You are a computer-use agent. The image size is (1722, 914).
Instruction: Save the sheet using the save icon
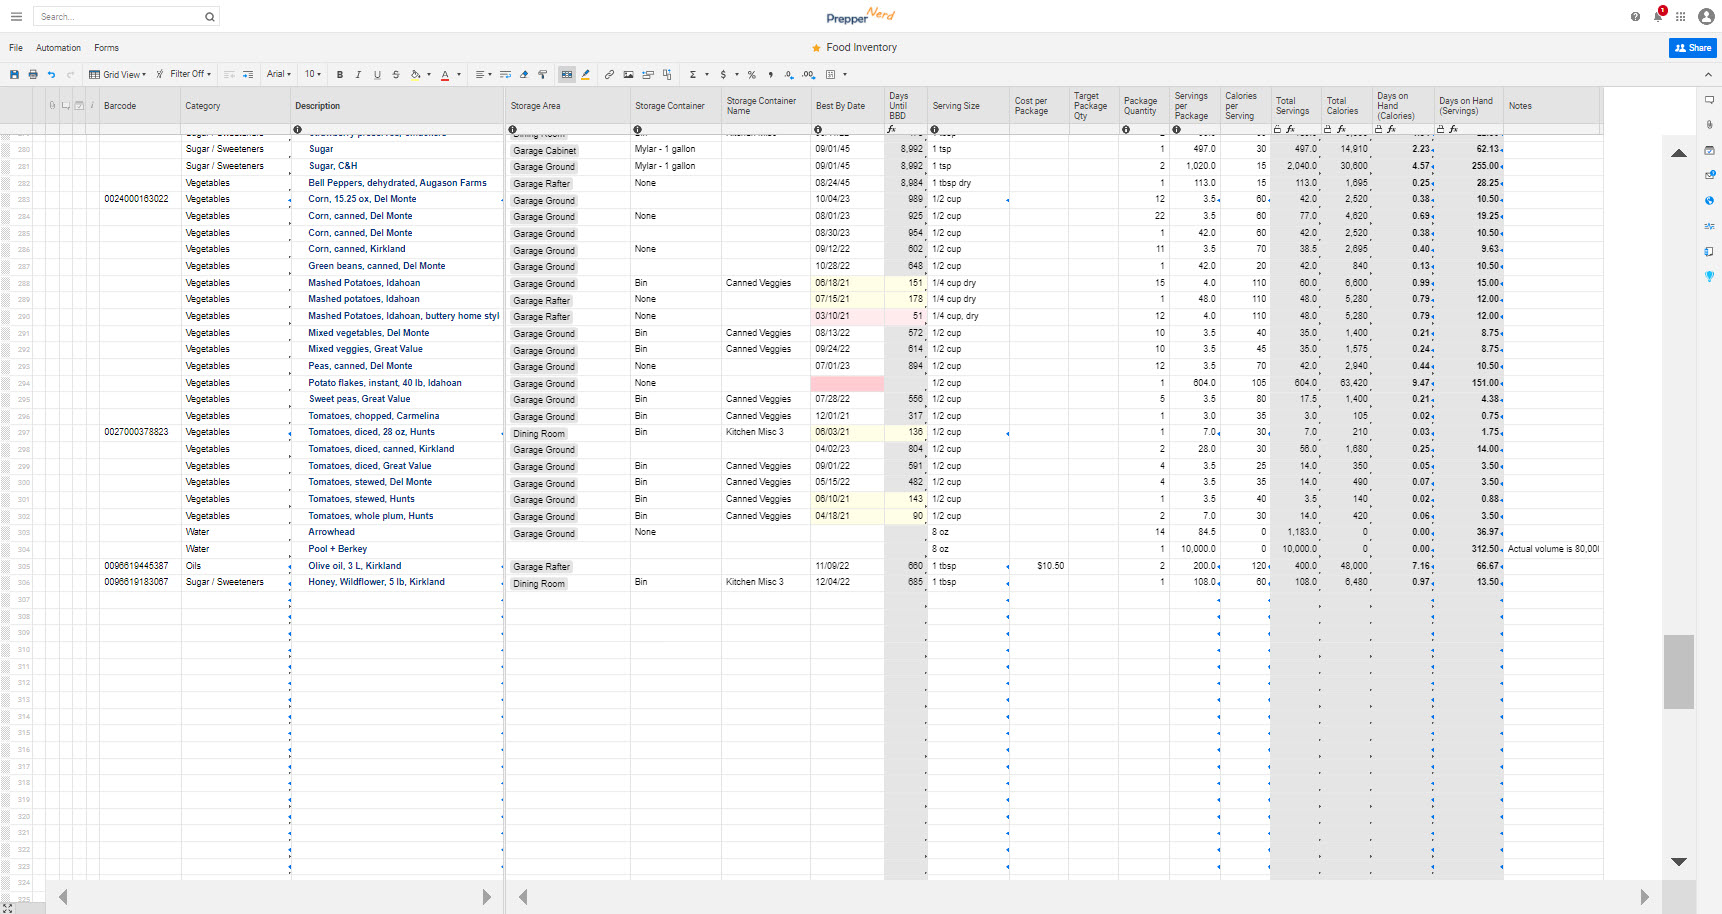pyautogui.click(x=14, y=74)
